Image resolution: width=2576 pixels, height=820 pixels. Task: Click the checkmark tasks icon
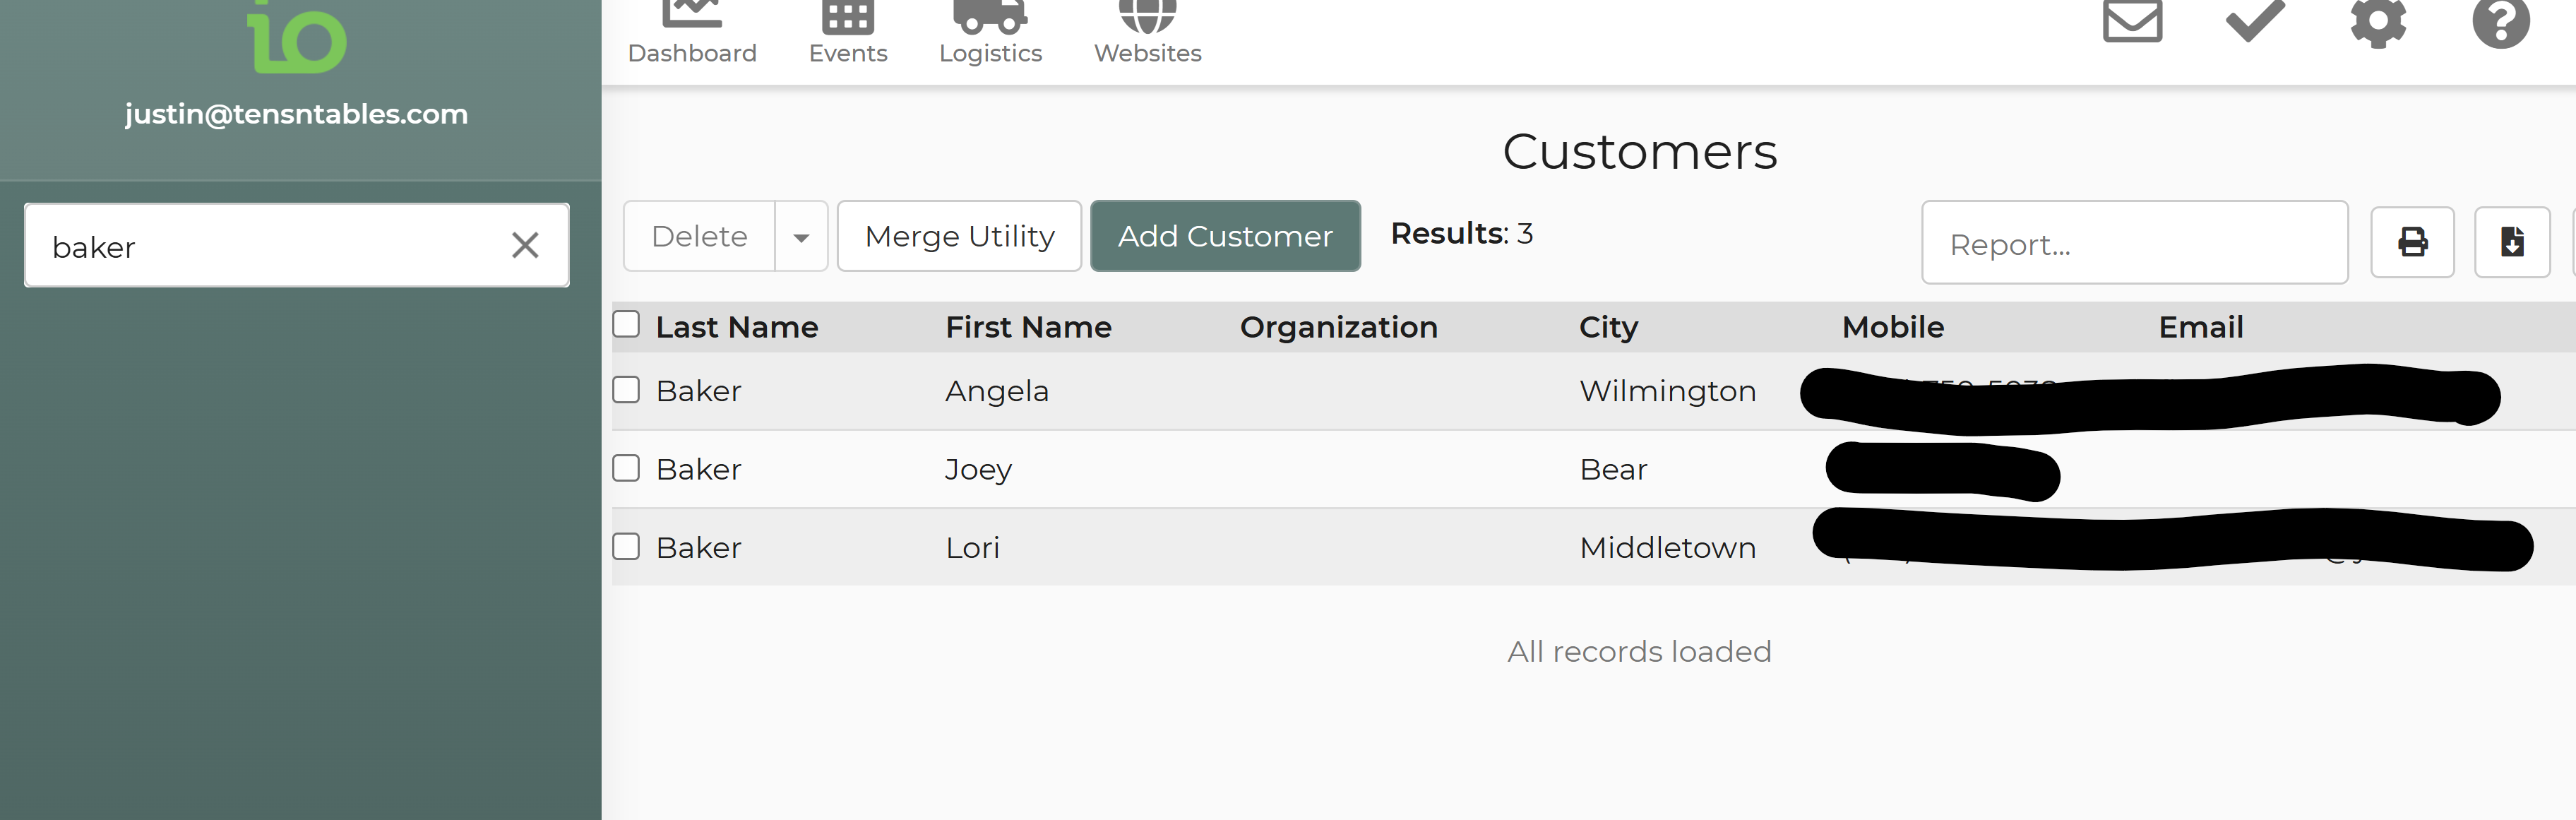2255,20
